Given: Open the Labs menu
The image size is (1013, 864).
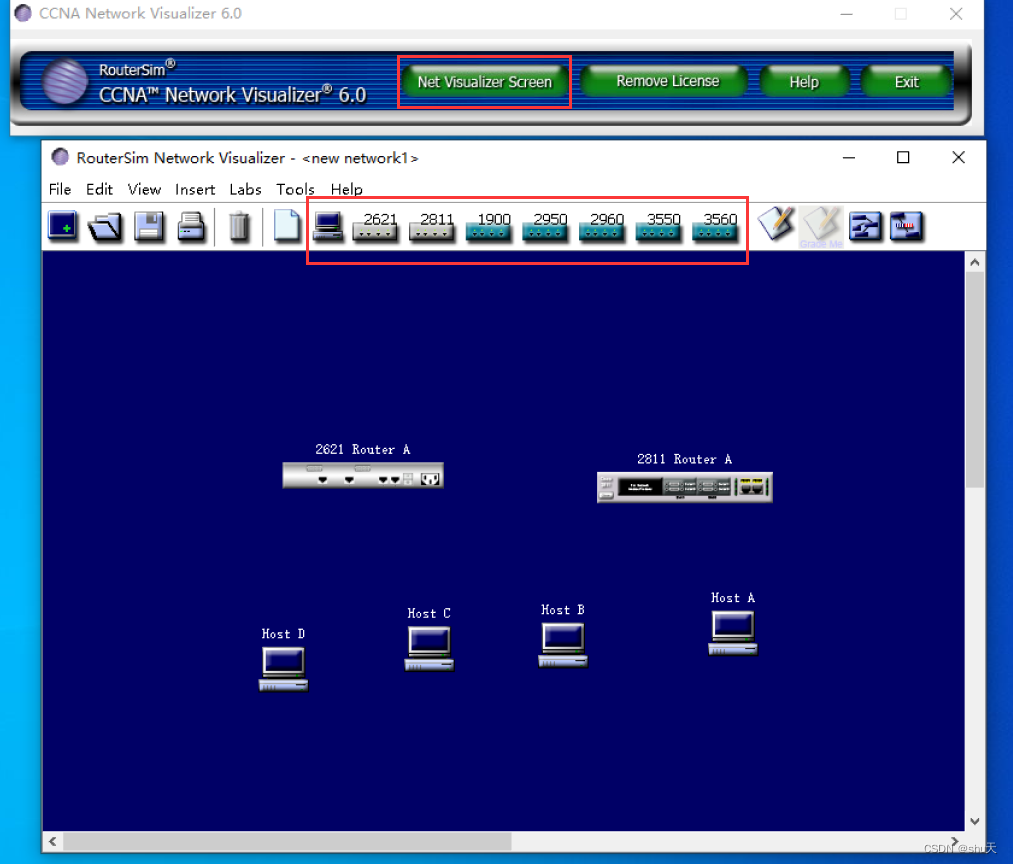Looking at the screenshot, I should [x=245, y=189].
